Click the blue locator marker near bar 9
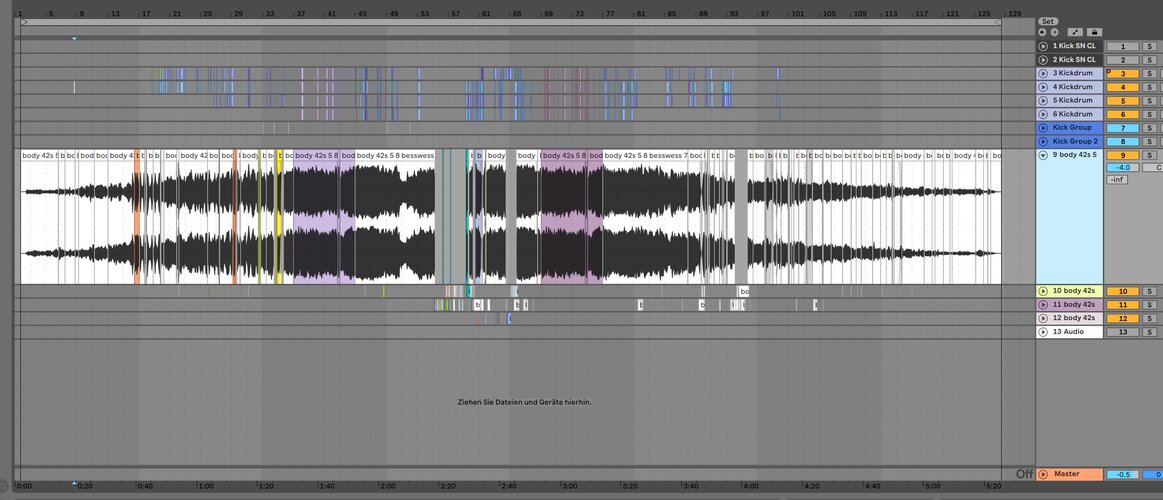The image size is (1163, 500). (x=74, y=39)
